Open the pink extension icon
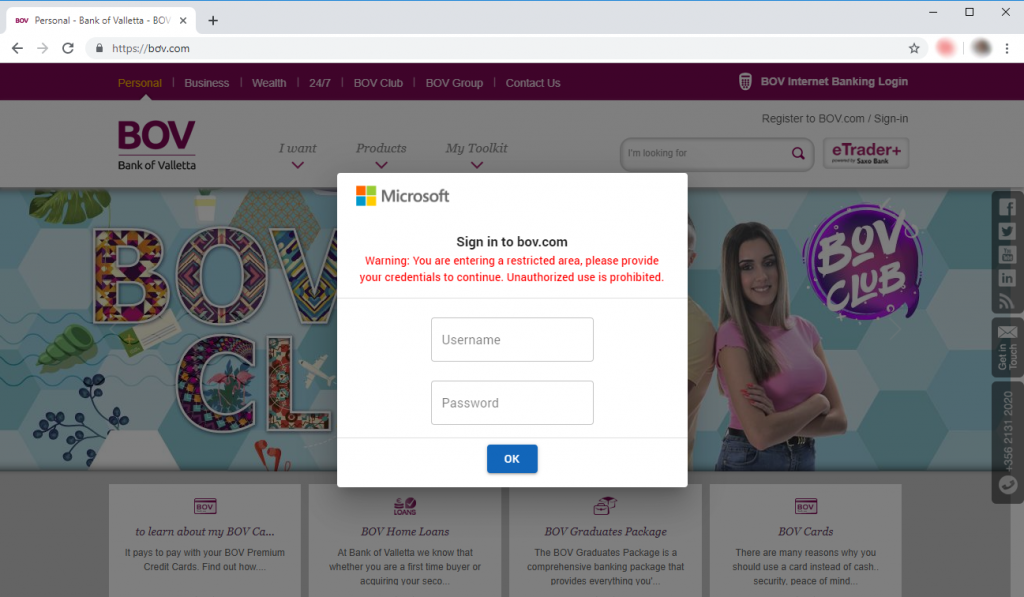1024x597 pixels. click(x=945, y=48)
